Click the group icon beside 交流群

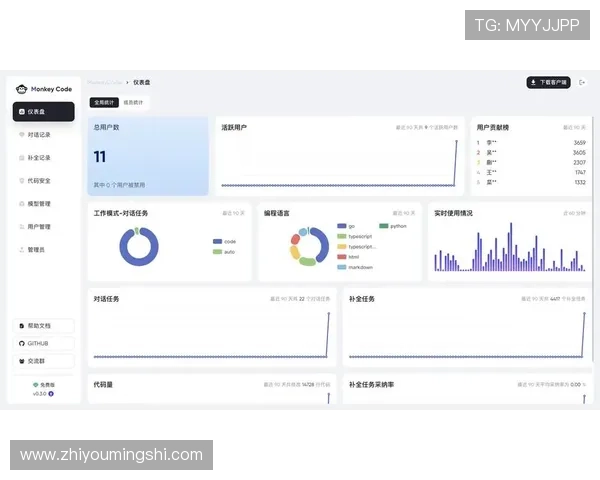[x=22, y=361]
